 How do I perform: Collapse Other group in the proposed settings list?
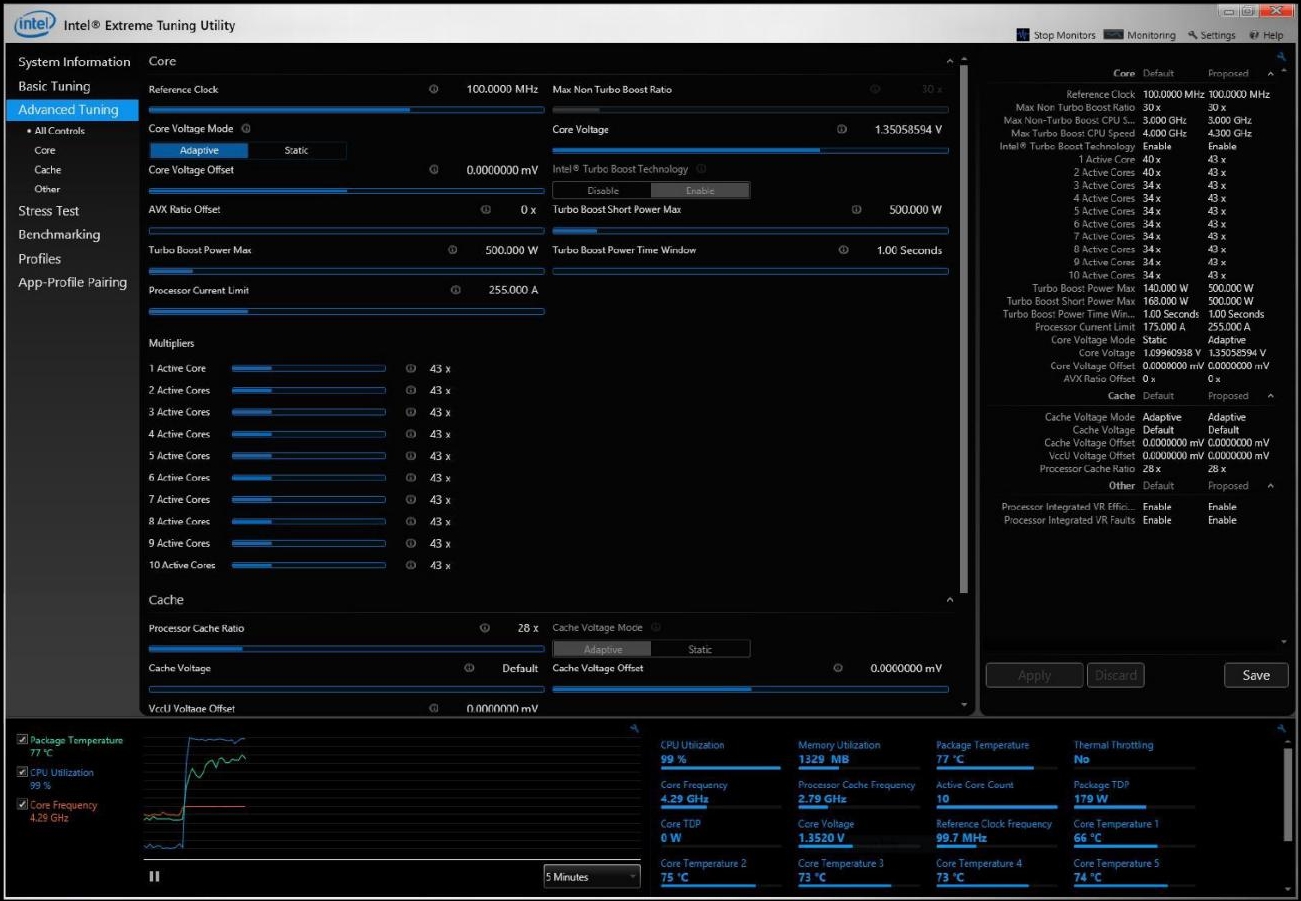point(1270,486)
